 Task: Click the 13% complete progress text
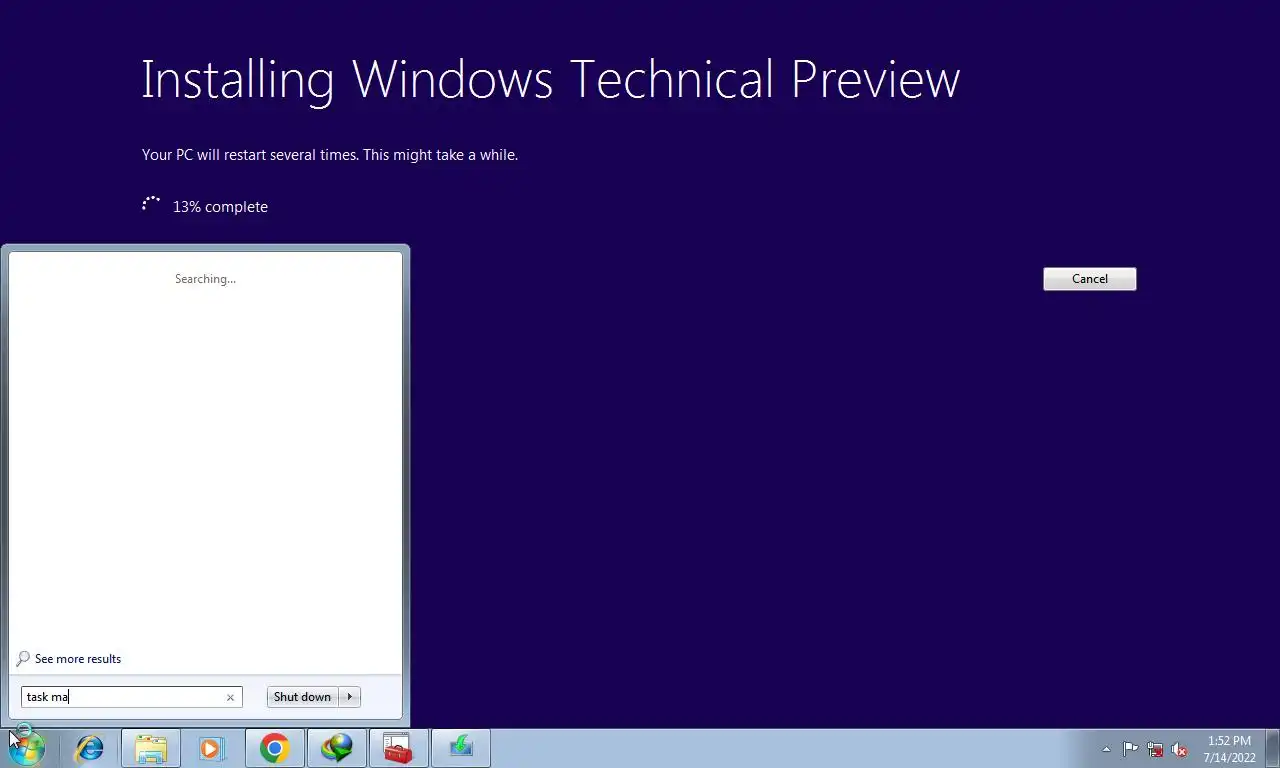pos(220,207)
